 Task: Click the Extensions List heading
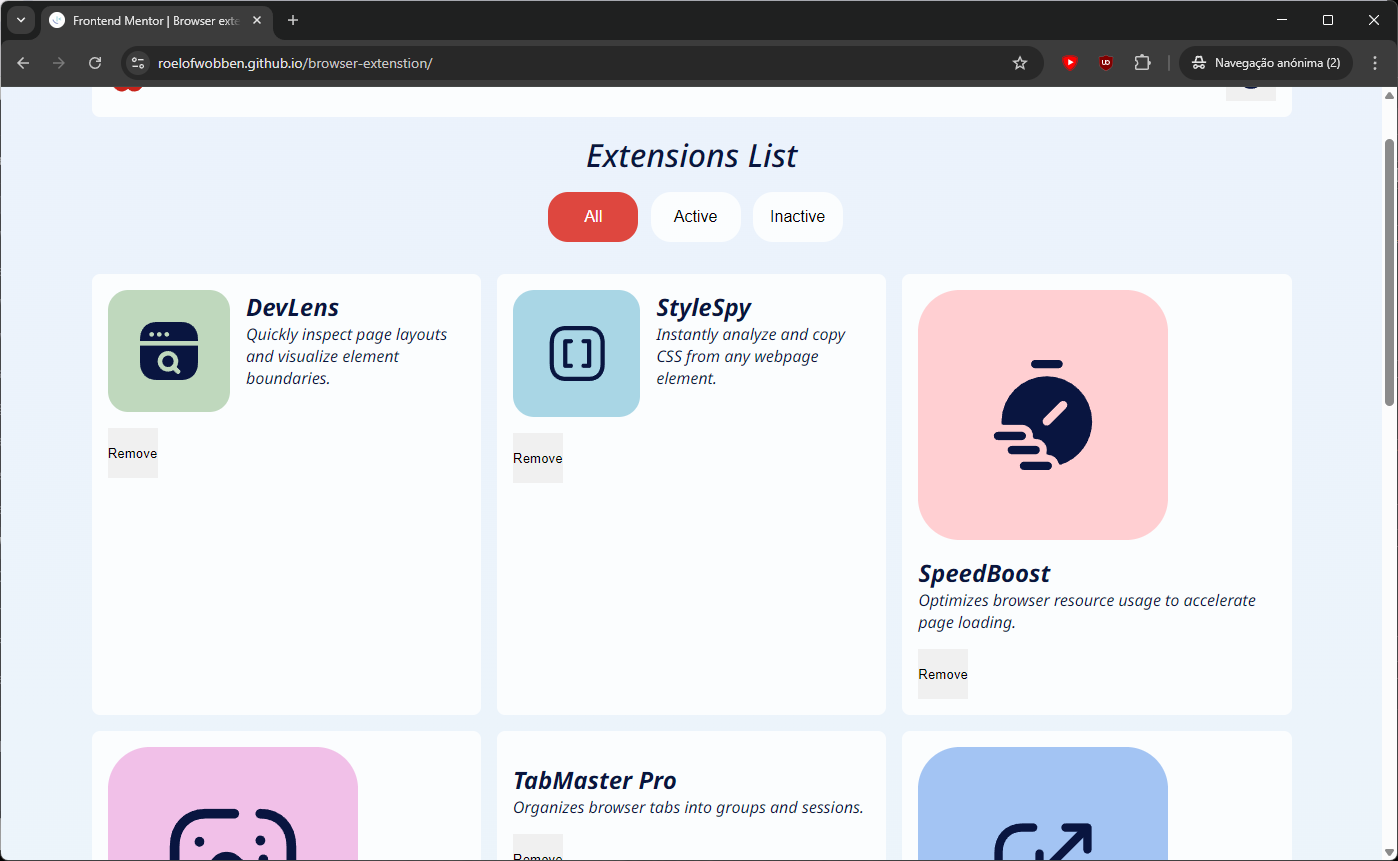point(692,156)
